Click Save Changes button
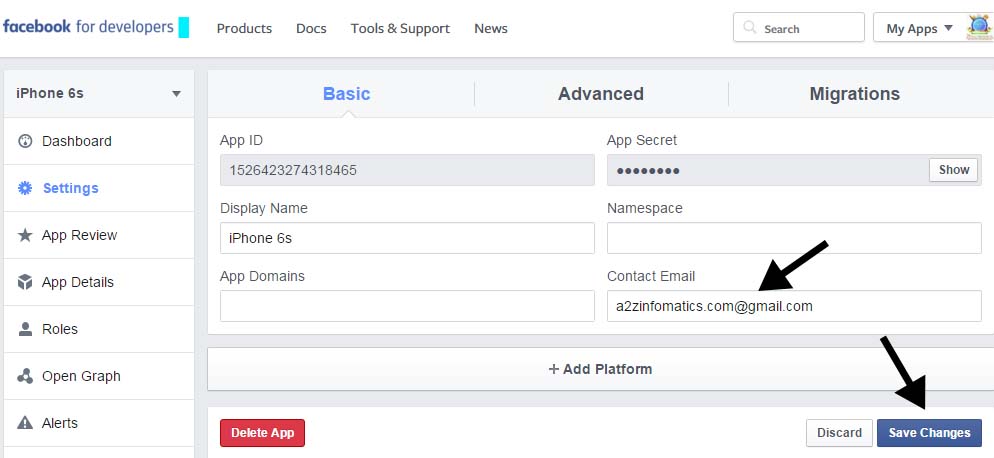 click(929, 433)
